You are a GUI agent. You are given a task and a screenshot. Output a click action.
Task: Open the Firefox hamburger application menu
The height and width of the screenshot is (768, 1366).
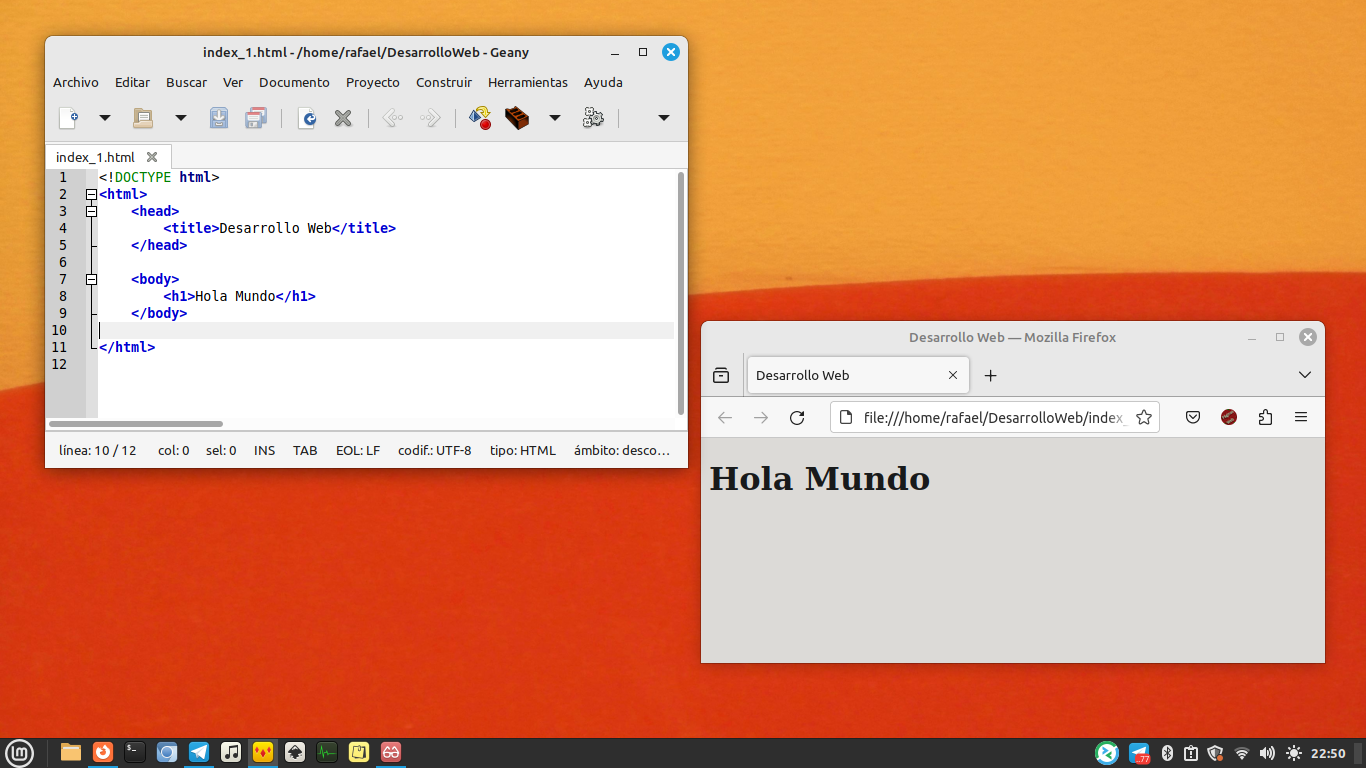pos(1301,418)
